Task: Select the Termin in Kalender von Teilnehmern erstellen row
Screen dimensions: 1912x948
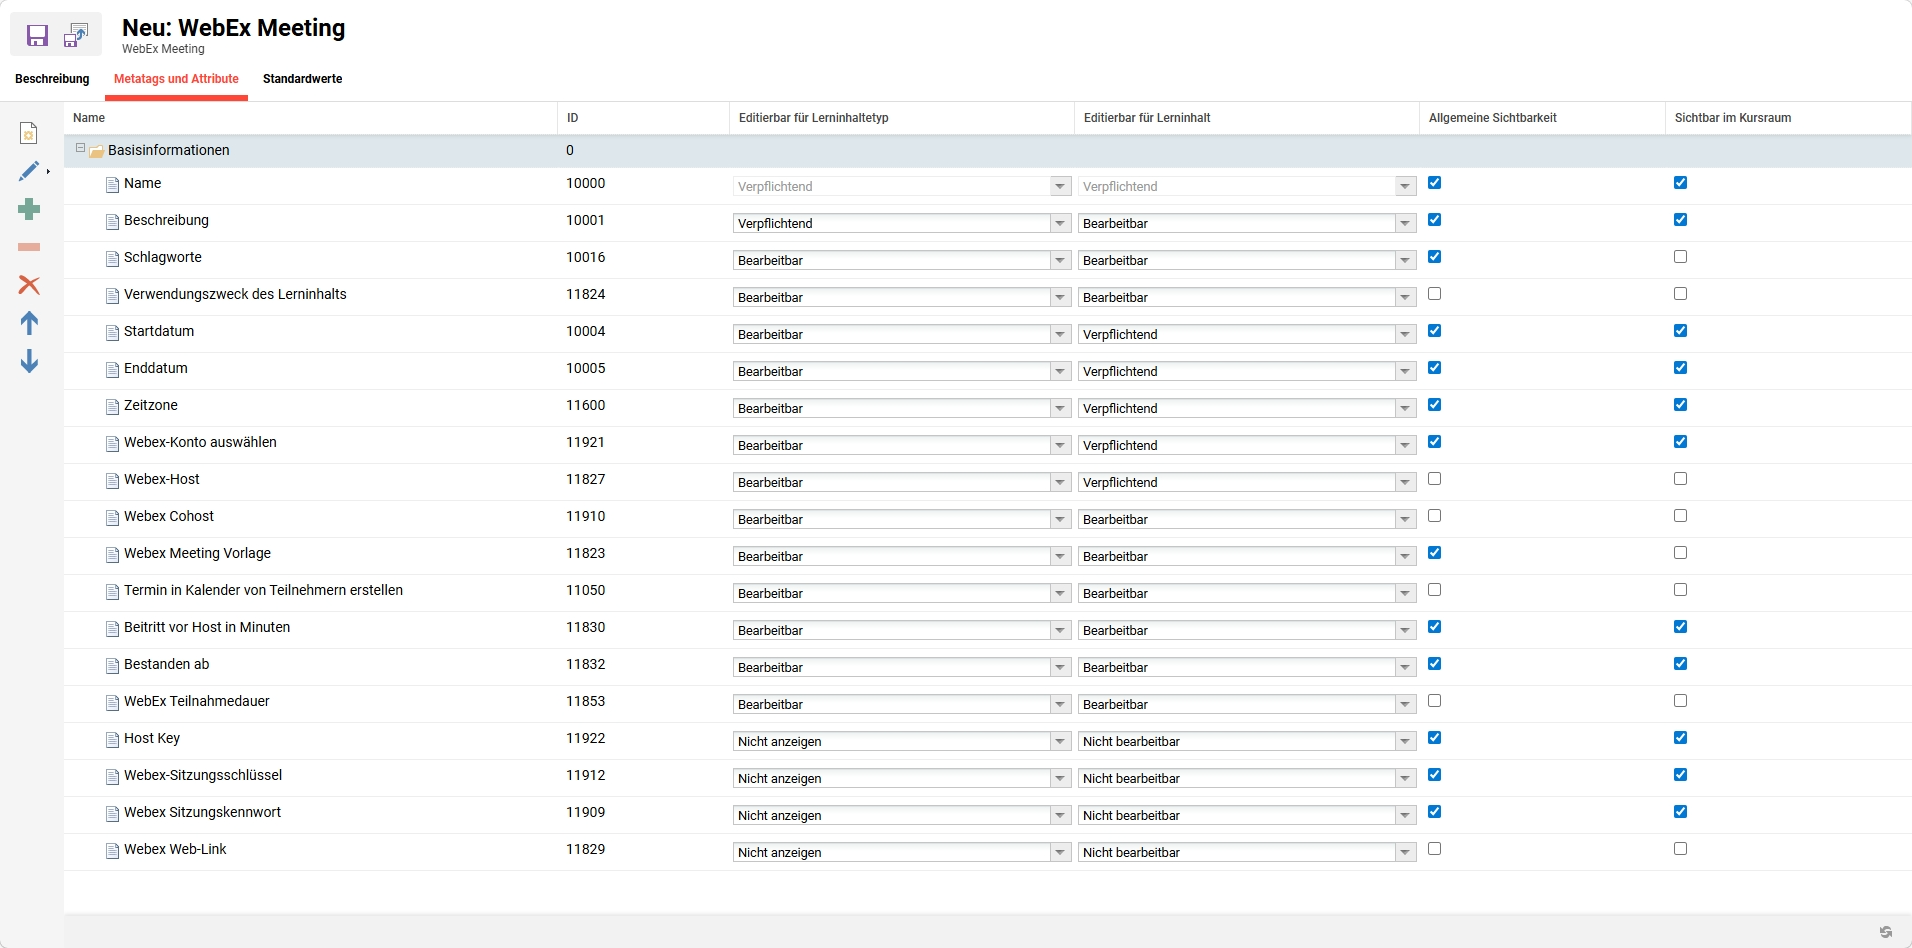Action: 988,593
